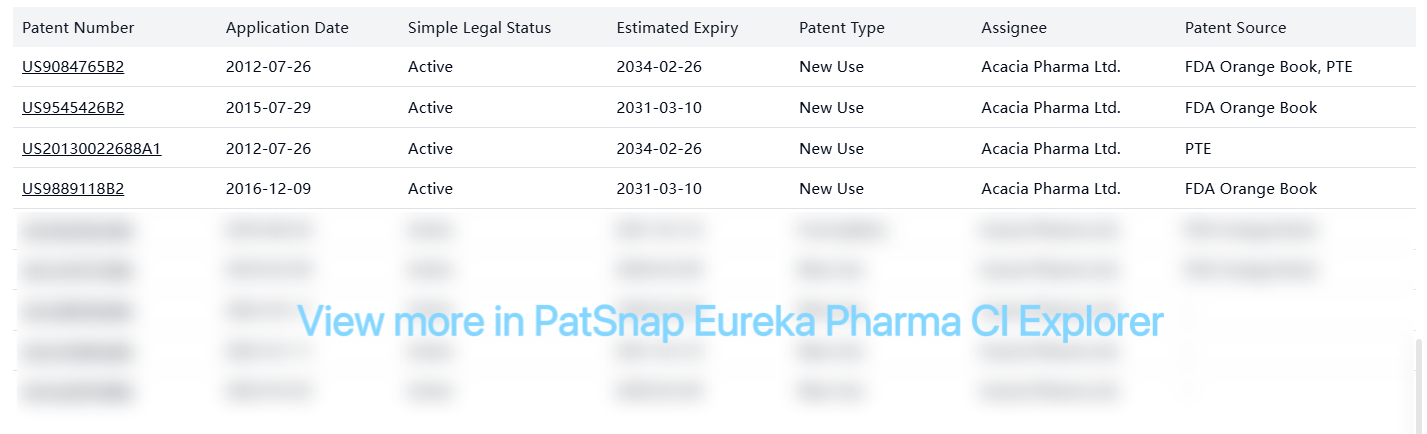Click the Simple Legal Status header
Screen dimensions: 1427x434
pos(479,28)
